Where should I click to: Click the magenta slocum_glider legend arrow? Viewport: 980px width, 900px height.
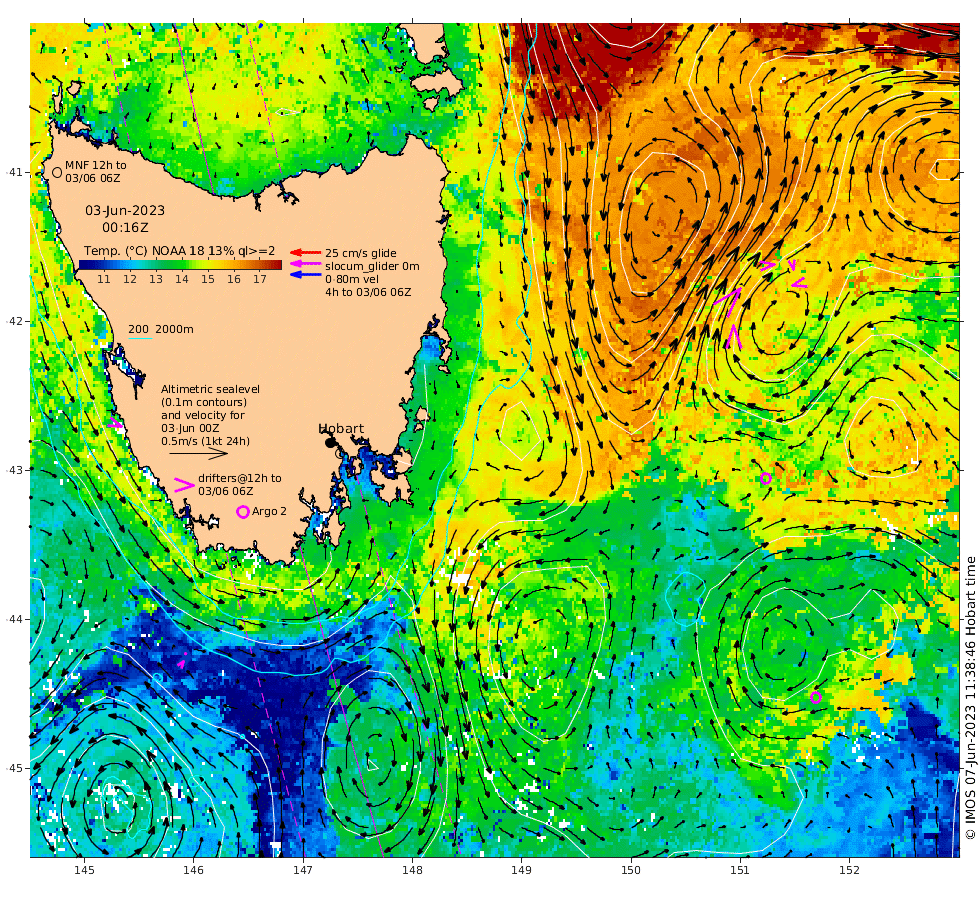point(306,264)
